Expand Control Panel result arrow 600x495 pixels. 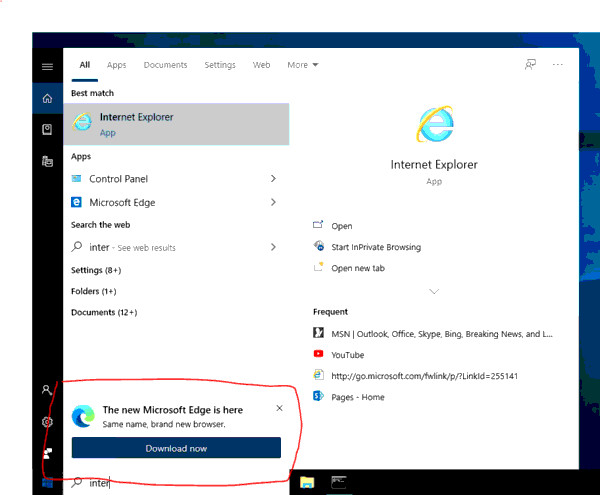point(273,179)
